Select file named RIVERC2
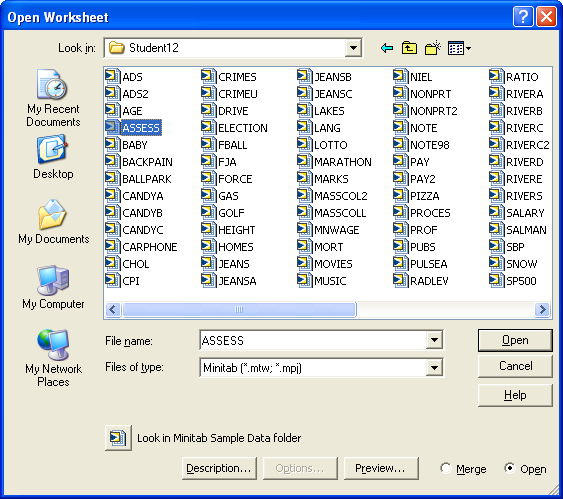 click(527, 145)
